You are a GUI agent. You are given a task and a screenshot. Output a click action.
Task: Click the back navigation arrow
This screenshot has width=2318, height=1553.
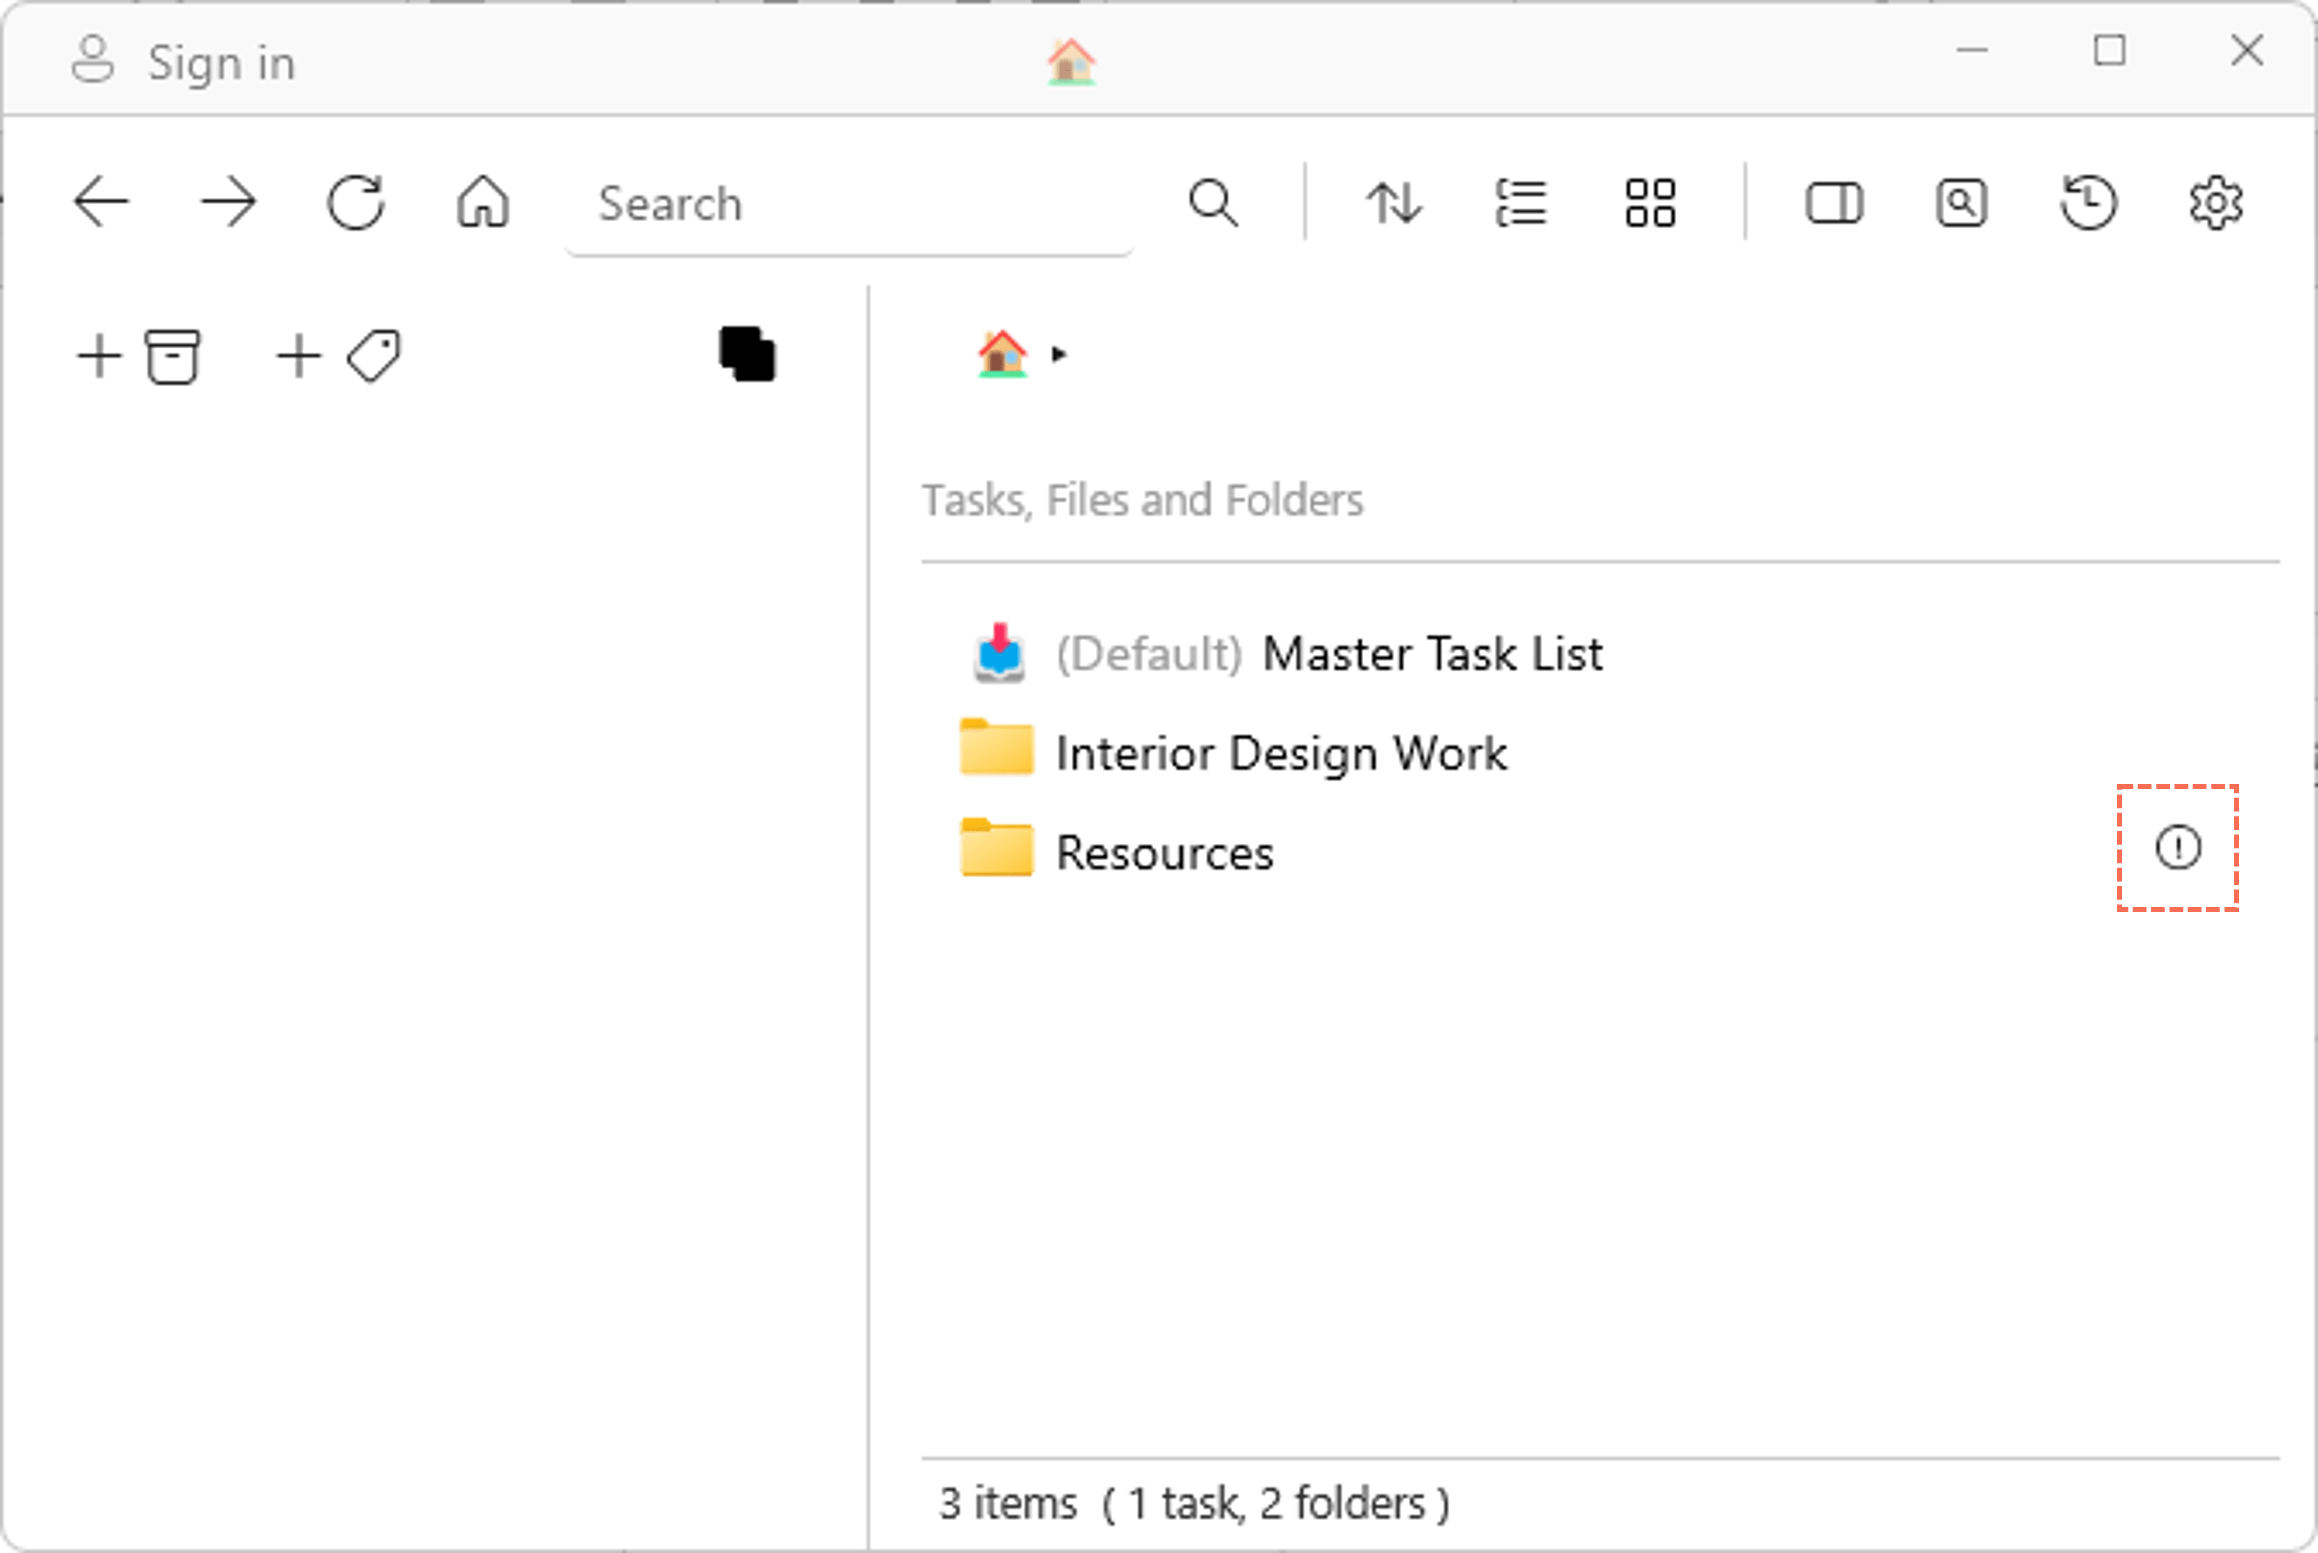pyautogui.click(x=101, y=203)
